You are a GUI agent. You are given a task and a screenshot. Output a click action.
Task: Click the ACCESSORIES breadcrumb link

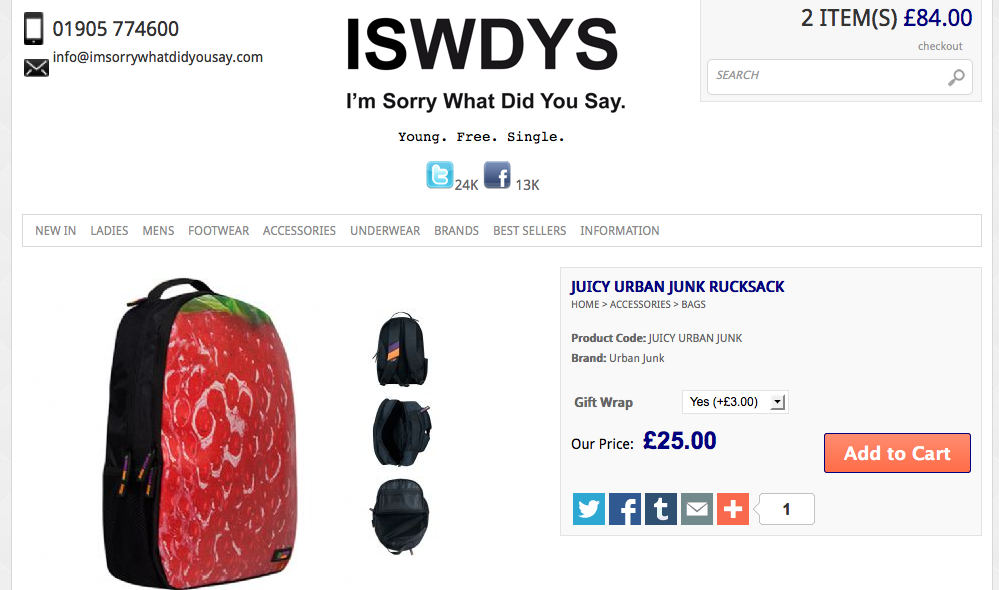point(640,305)
